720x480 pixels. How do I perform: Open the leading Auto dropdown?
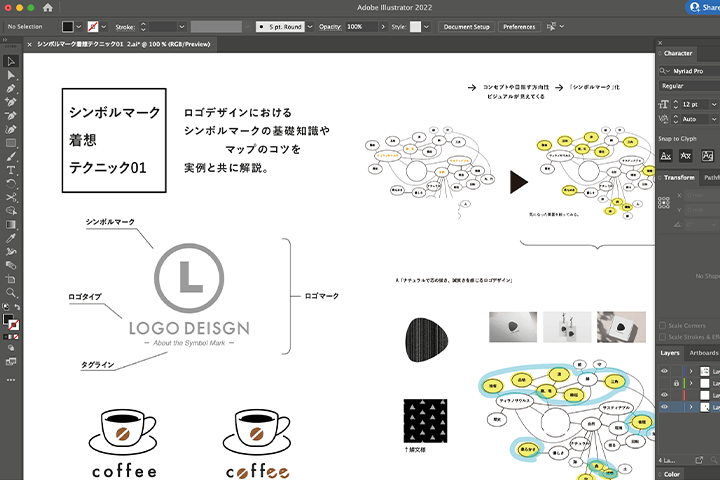[714, 119]
